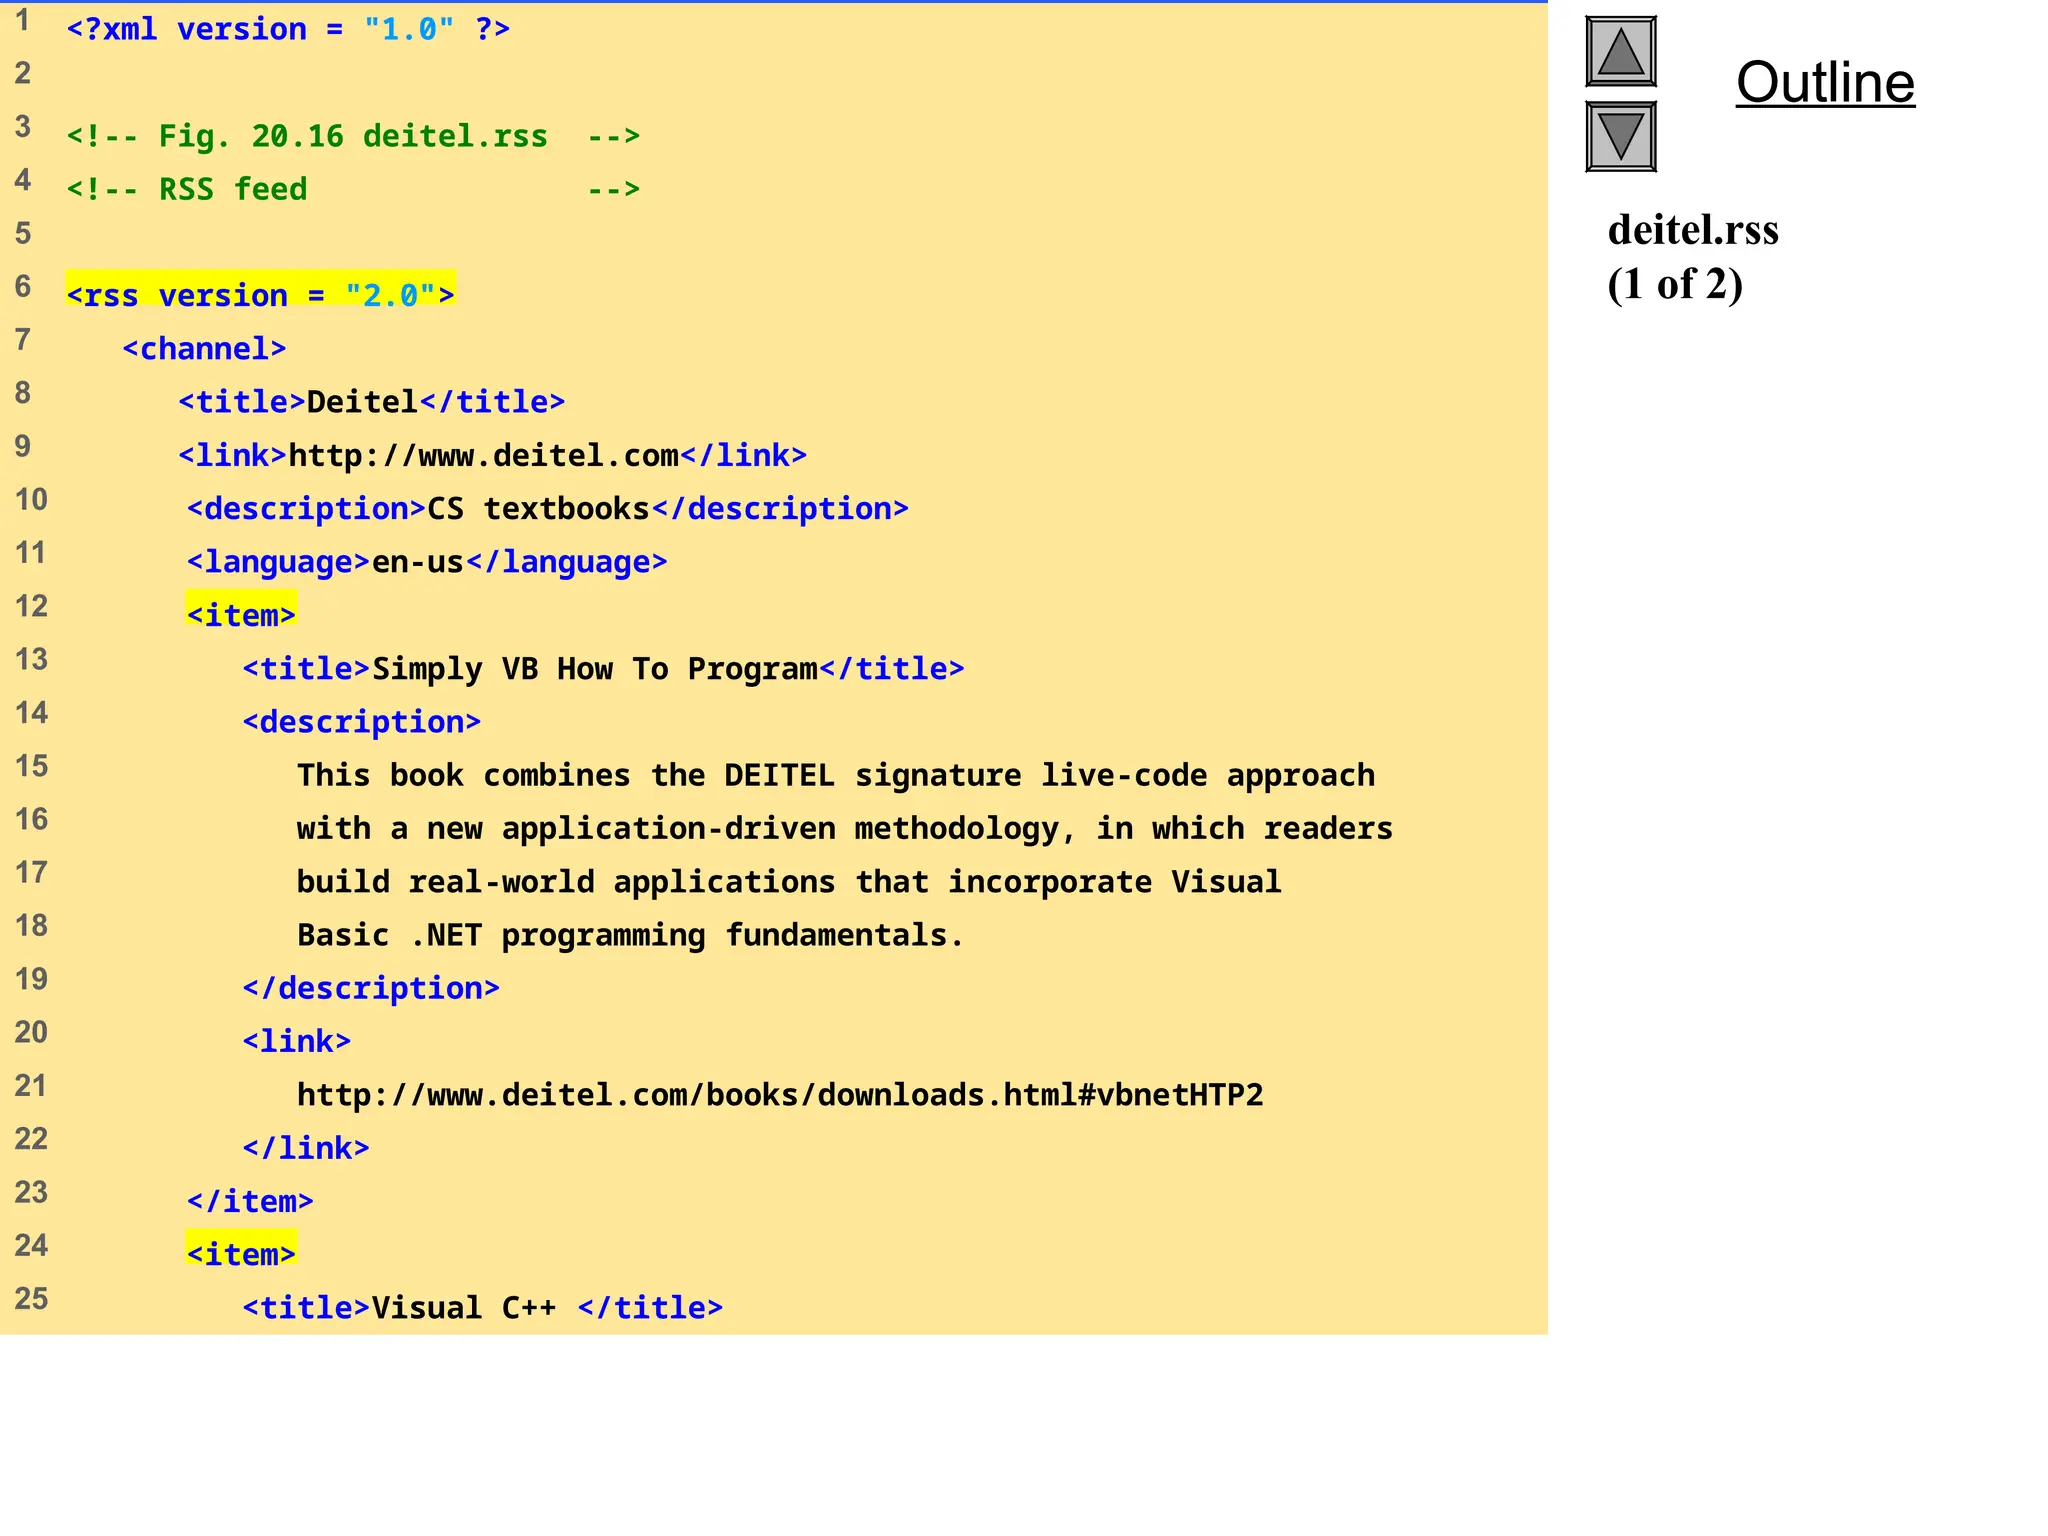The width and height of the screenshot is (2048, 1536).
Task: Click the '(1 of 2)' page indicator
Action: tap(1675, 284)
